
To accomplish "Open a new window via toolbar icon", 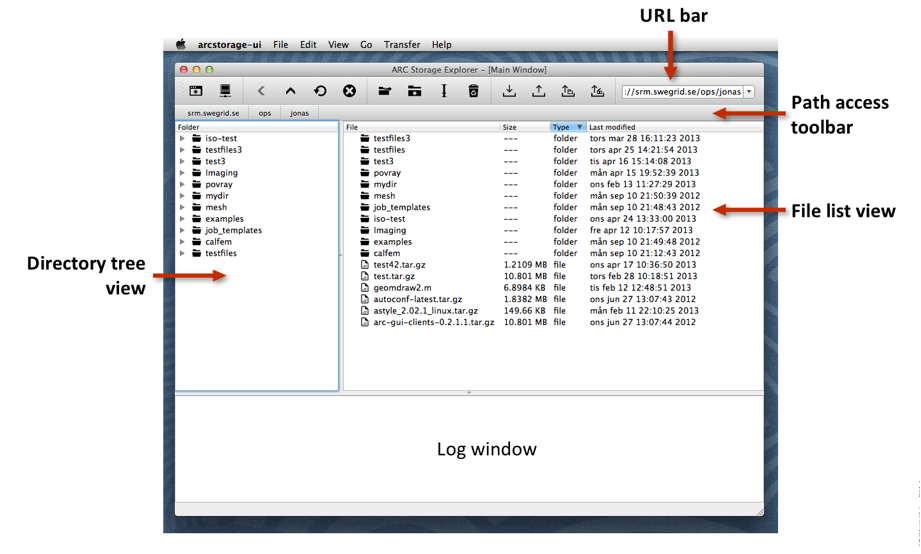I will pyautogui.click(x=196, y=91).
